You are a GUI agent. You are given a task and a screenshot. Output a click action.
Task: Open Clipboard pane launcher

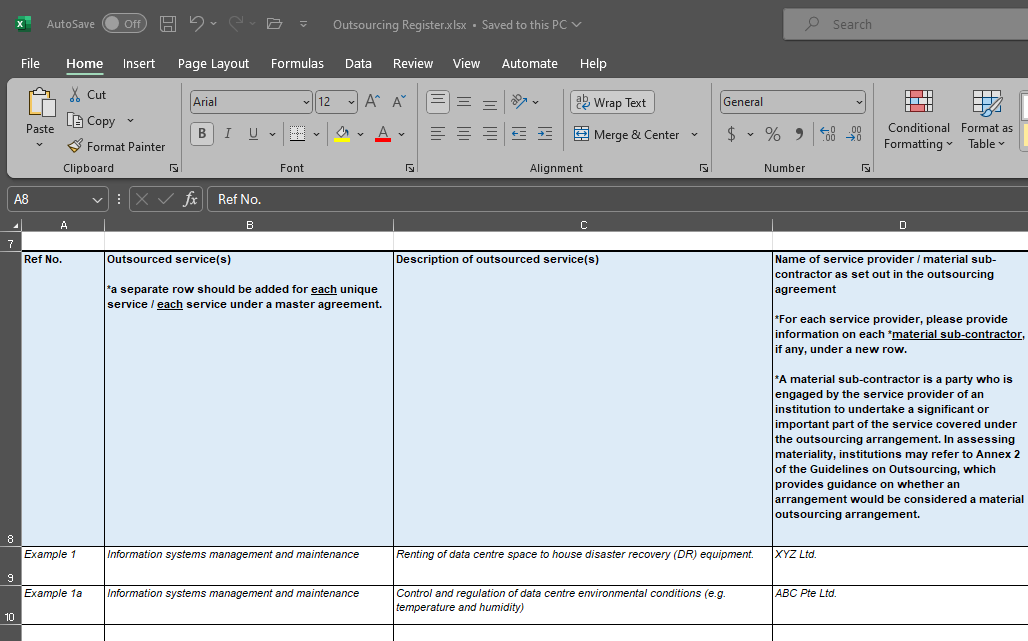pos(174,168)
